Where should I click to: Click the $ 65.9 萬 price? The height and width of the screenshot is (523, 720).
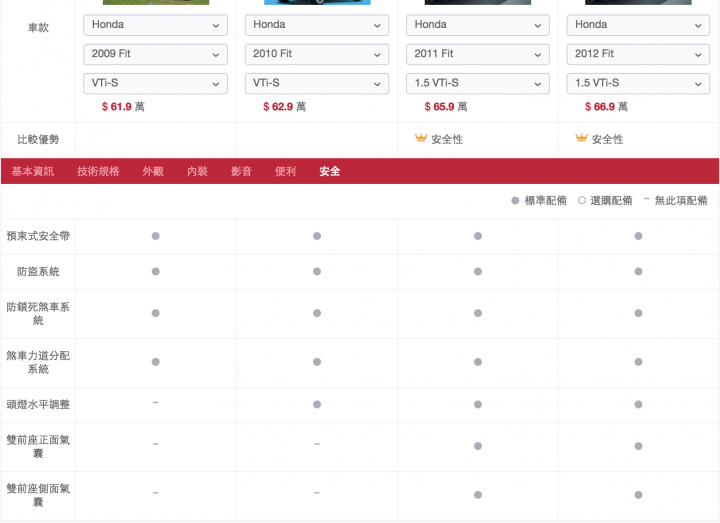coord(446,107)
